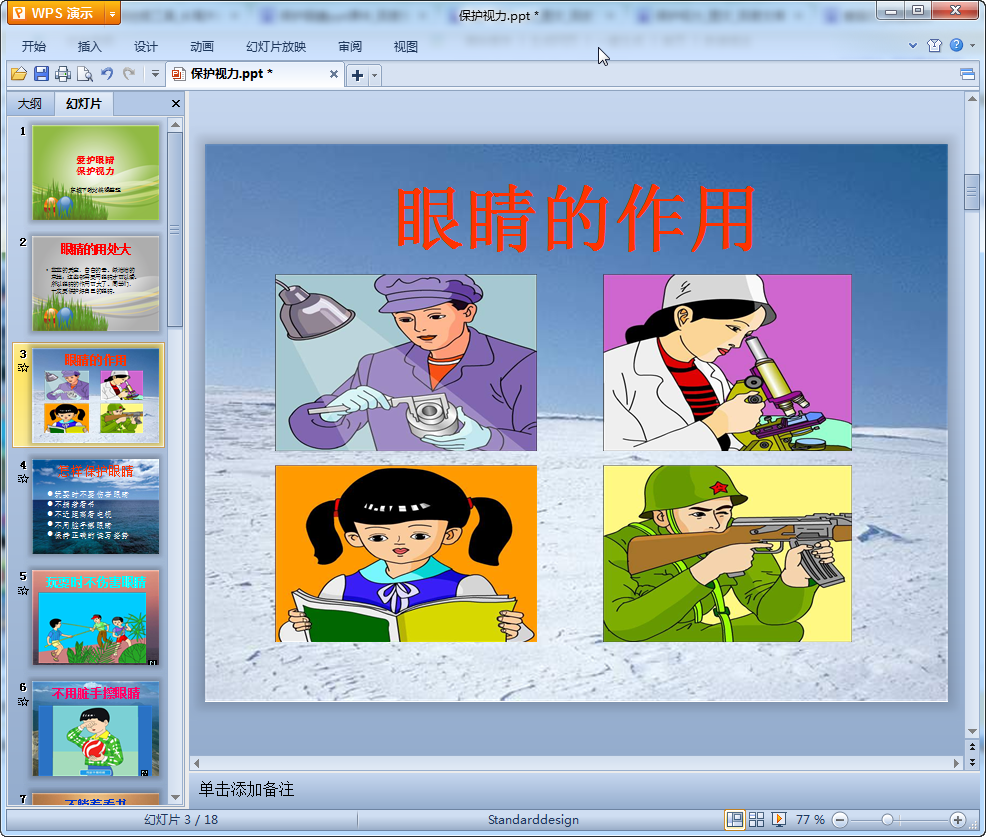986x837 pixels.
Task: Close the slide thumbnail pane
Action: pos(176,104)
